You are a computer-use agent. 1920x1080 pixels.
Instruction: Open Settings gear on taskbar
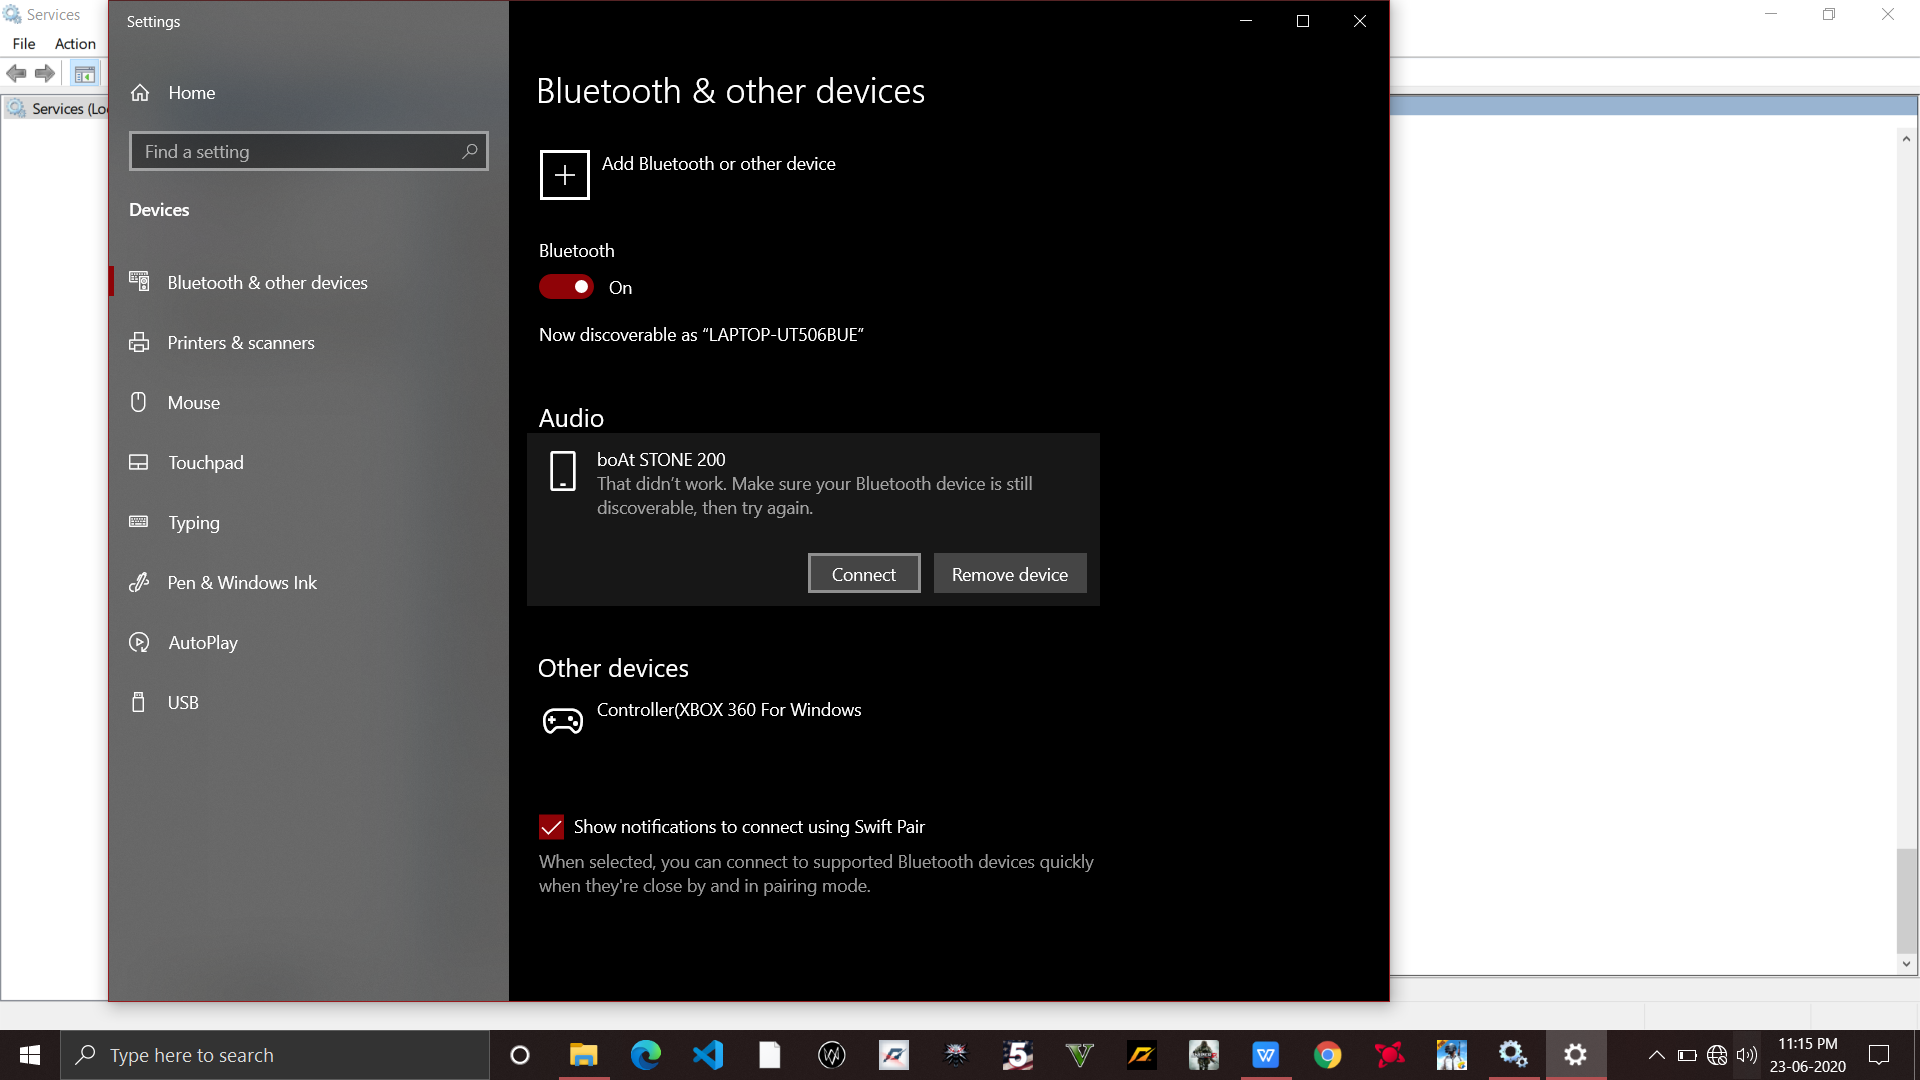coord(1575,1055)
